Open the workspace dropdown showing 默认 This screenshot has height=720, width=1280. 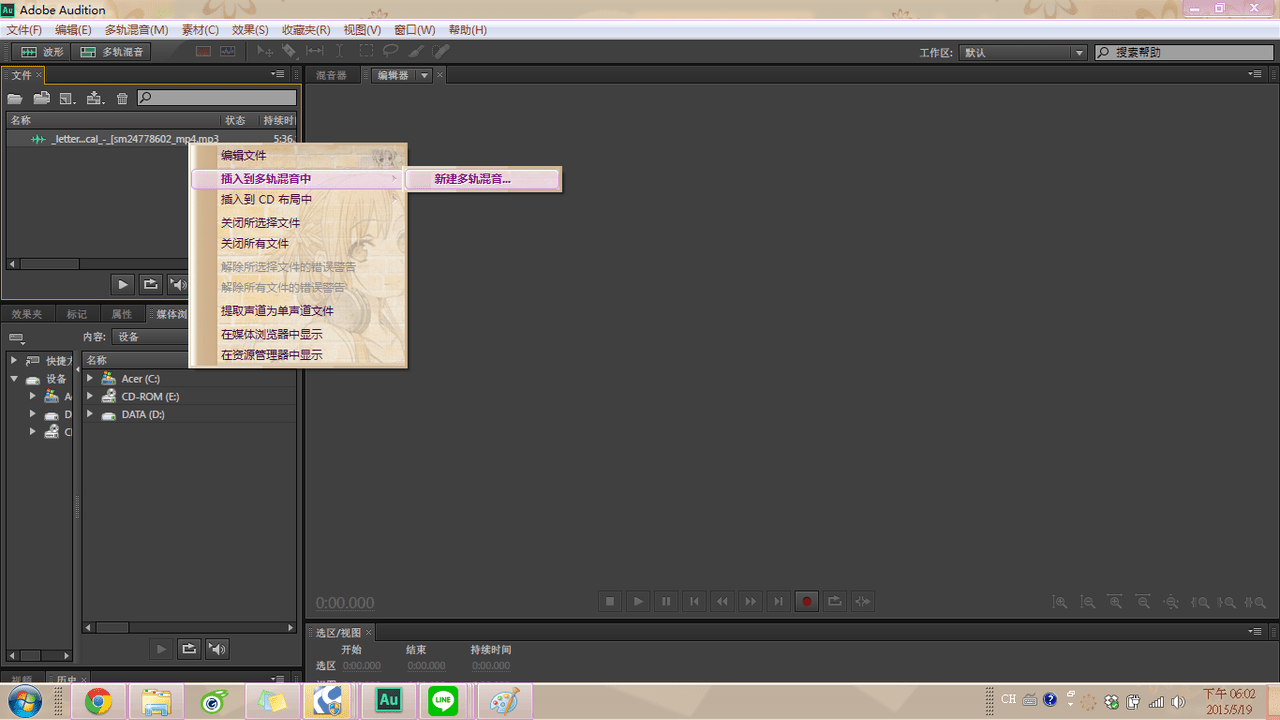pos(1023,52)
